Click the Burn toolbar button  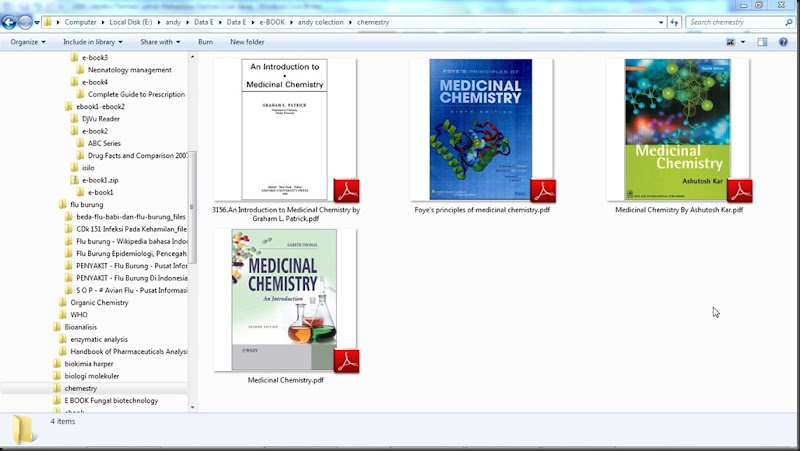click(x=206, y=42)
